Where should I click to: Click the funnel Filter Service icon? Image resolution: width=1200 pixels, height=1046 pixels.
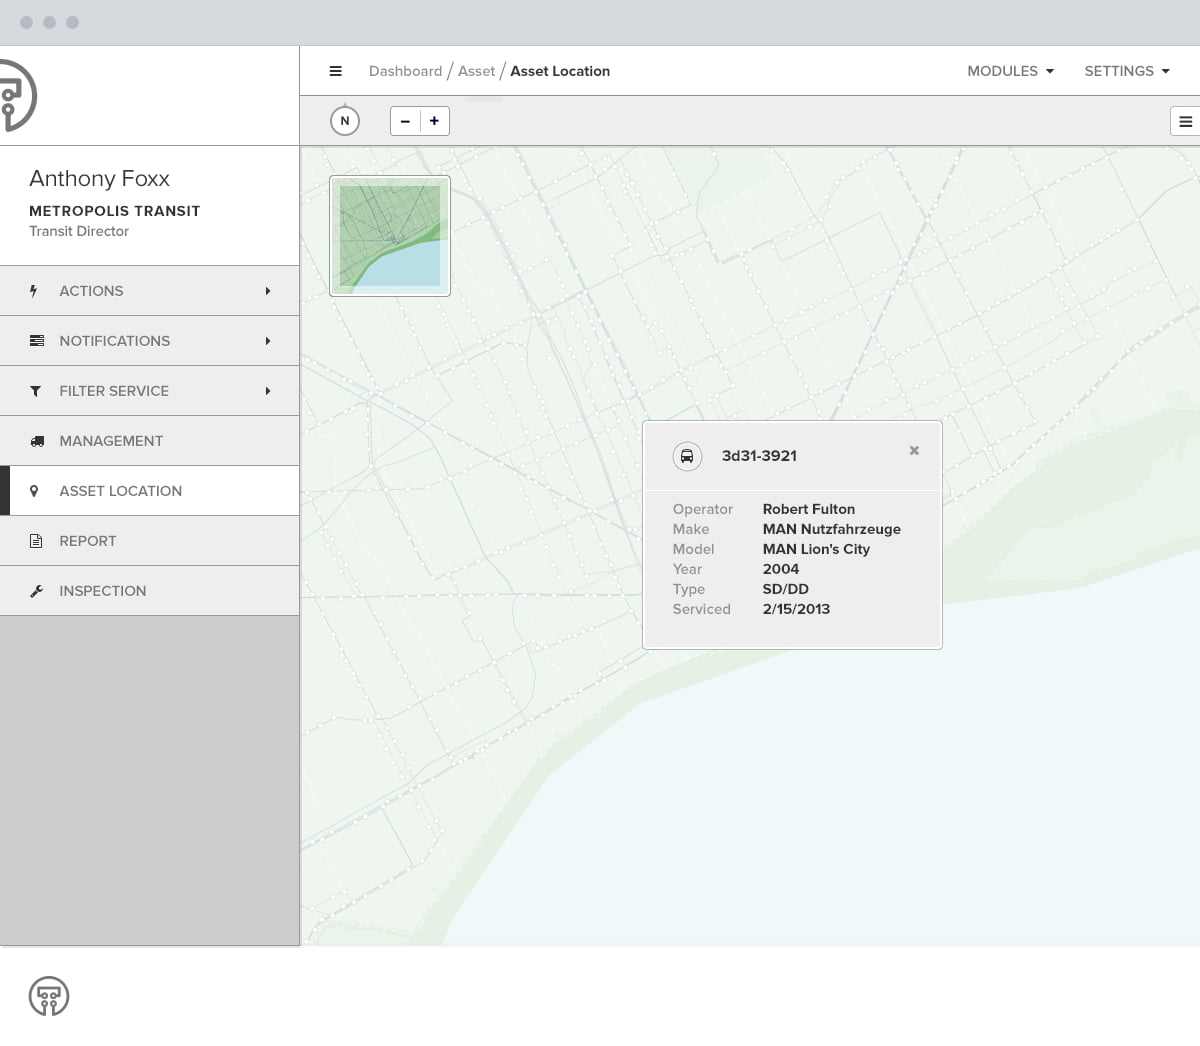(36, 391)
